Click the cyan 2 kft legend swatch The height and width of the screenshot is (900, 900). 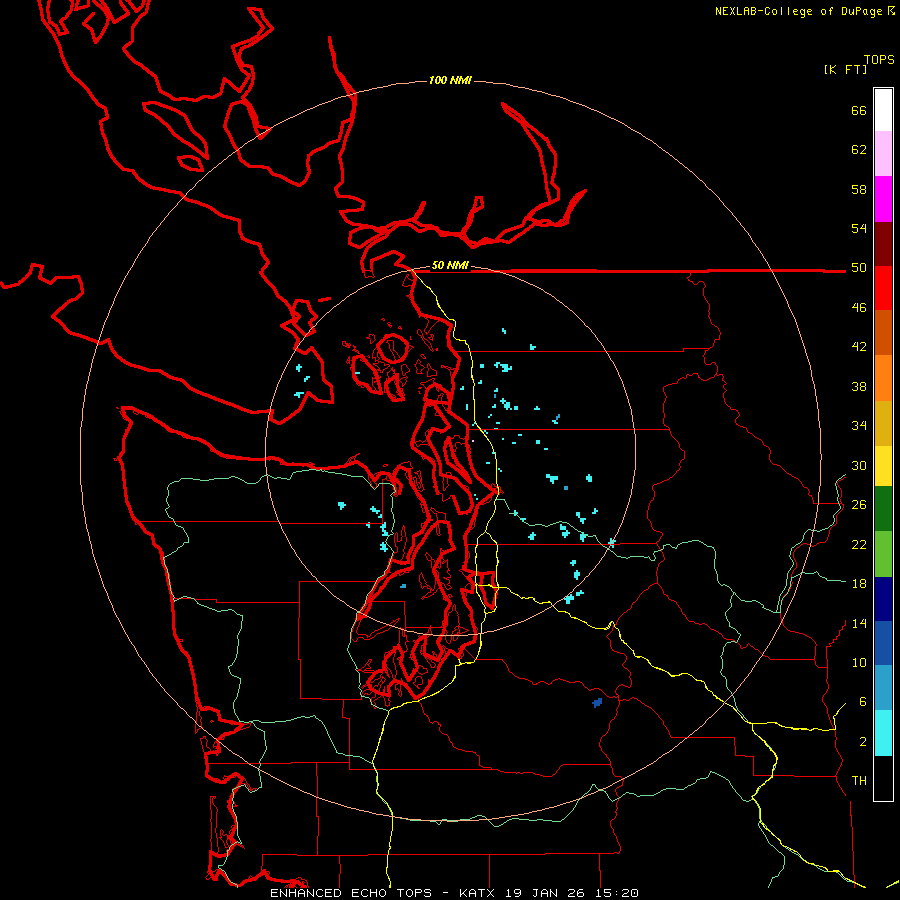coord(883,733)
